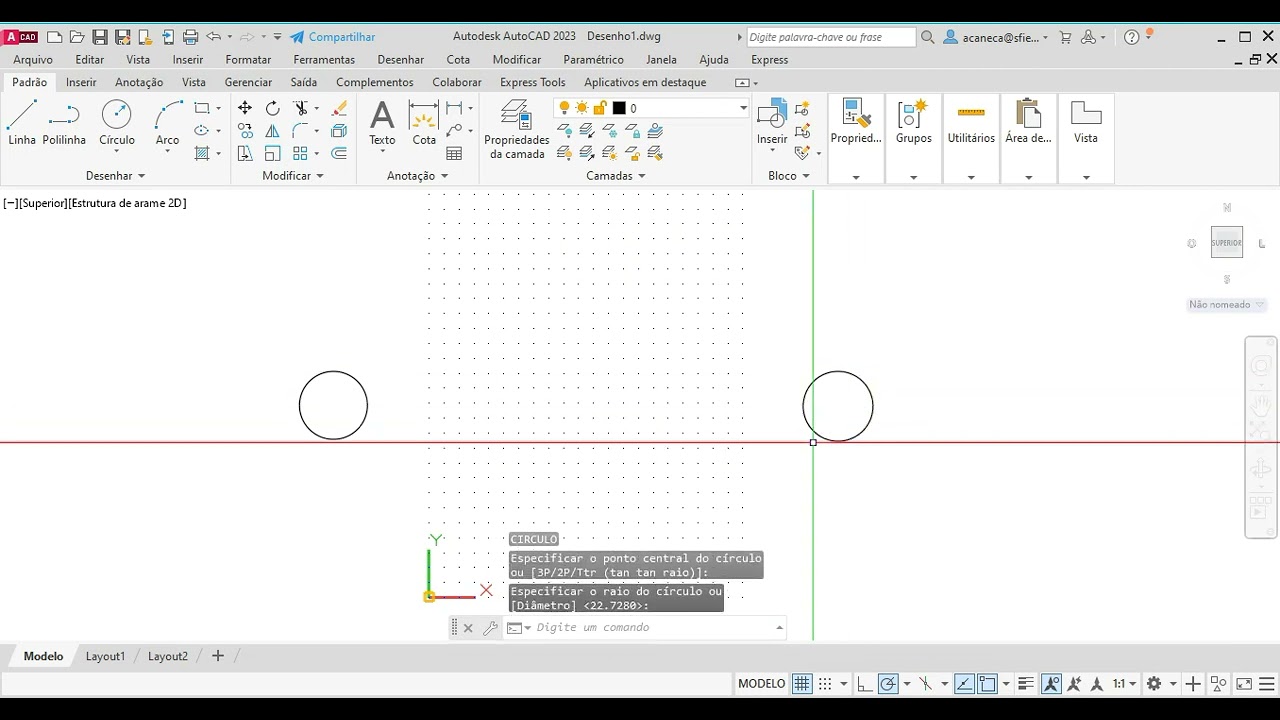Screen dimensions: 1280x720
Task: Add a new layout tab
Action: 217,656
